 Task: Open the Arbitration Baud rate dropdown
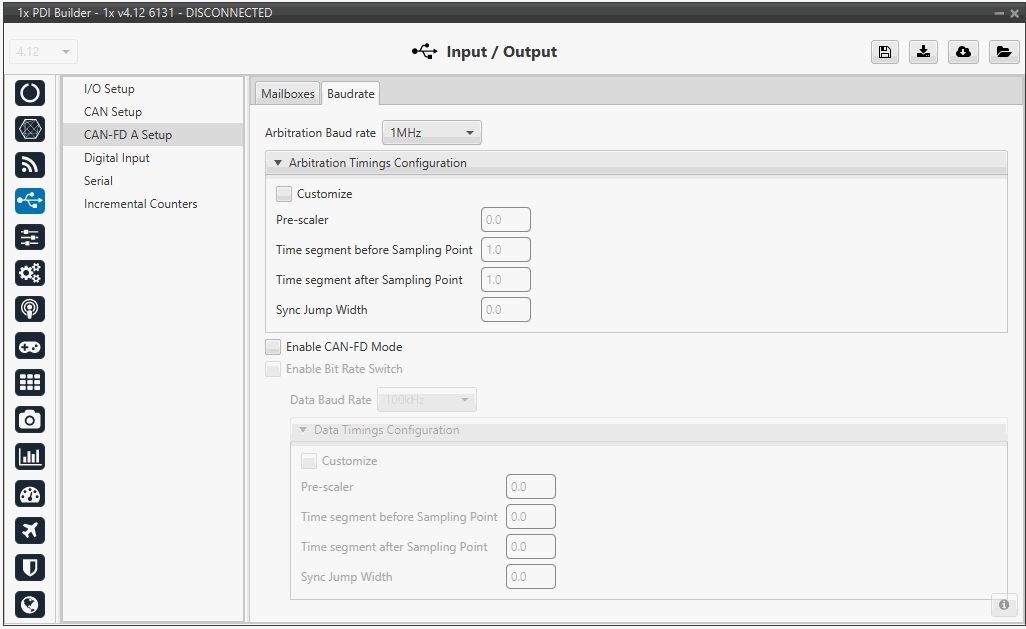click(x=431, y=132)
